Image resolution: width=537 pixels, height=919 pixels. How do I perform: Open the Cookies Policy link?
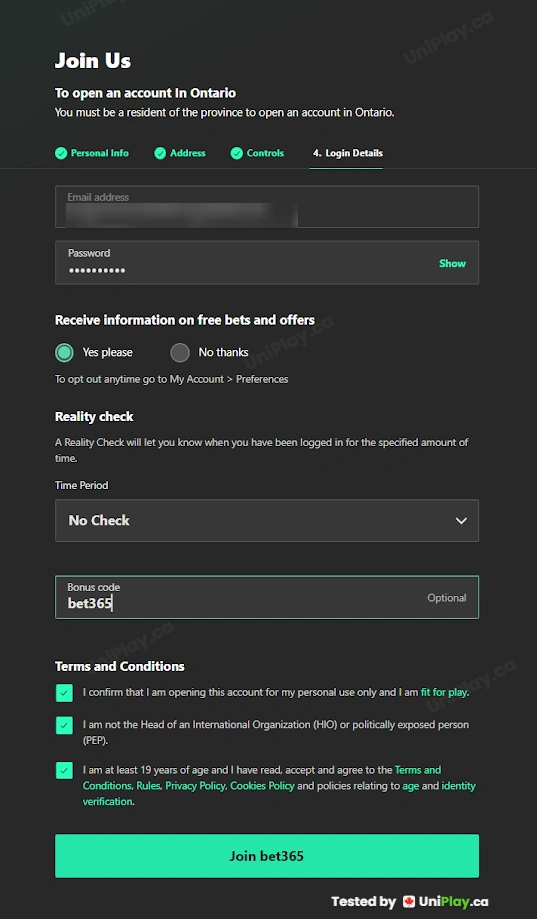pos(262,785)
